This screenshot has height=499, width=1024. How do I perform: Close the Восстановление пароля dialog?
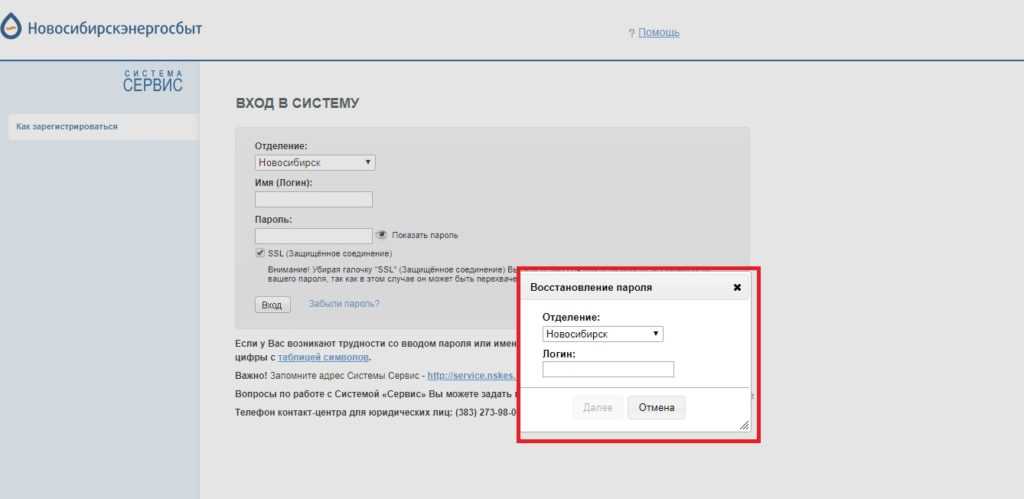737,287
